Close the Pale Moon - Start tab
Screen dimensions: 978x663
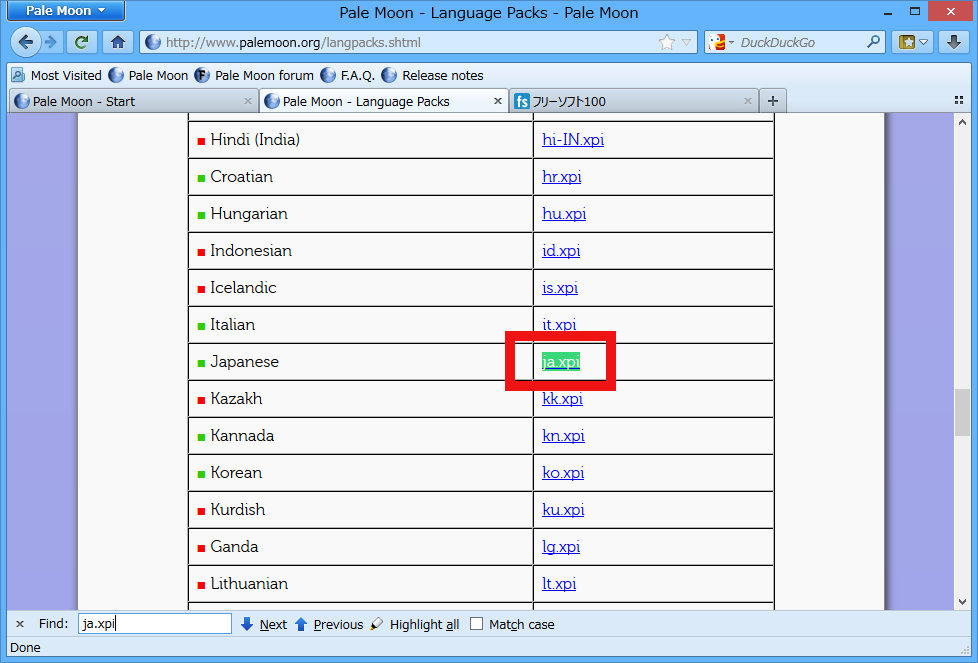[x=248, y=101]
